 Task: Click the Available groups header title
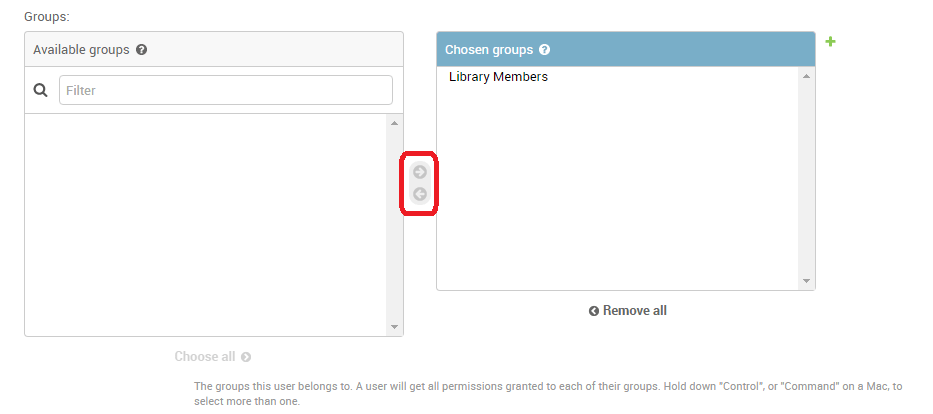[81, 49]
